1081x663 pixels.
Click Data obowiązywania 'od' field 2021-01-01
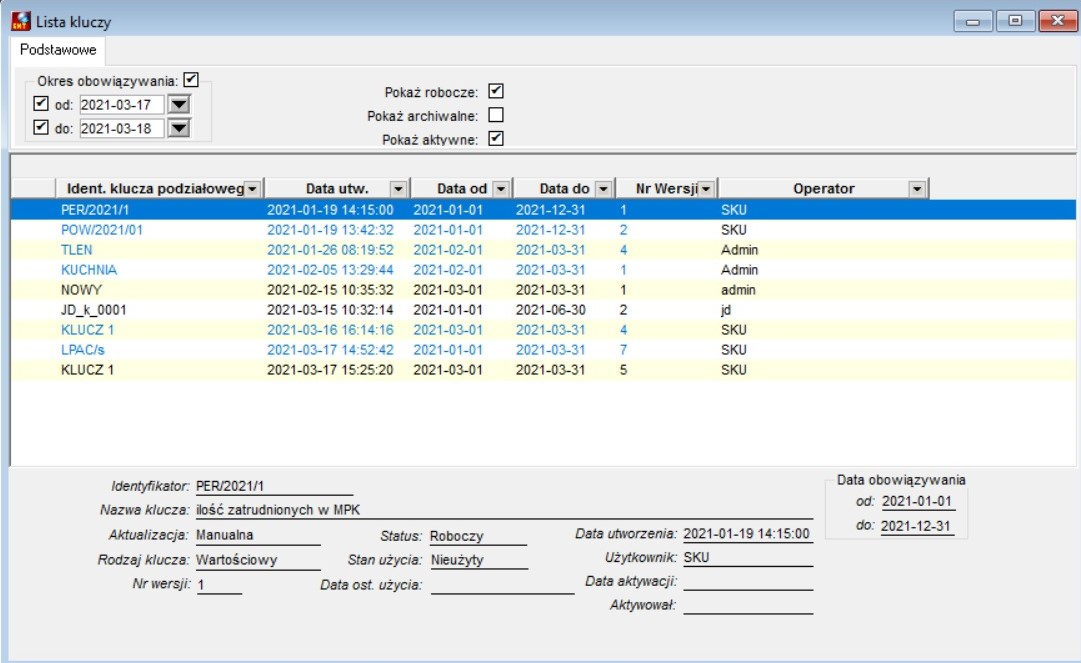(x=918, y=501)
